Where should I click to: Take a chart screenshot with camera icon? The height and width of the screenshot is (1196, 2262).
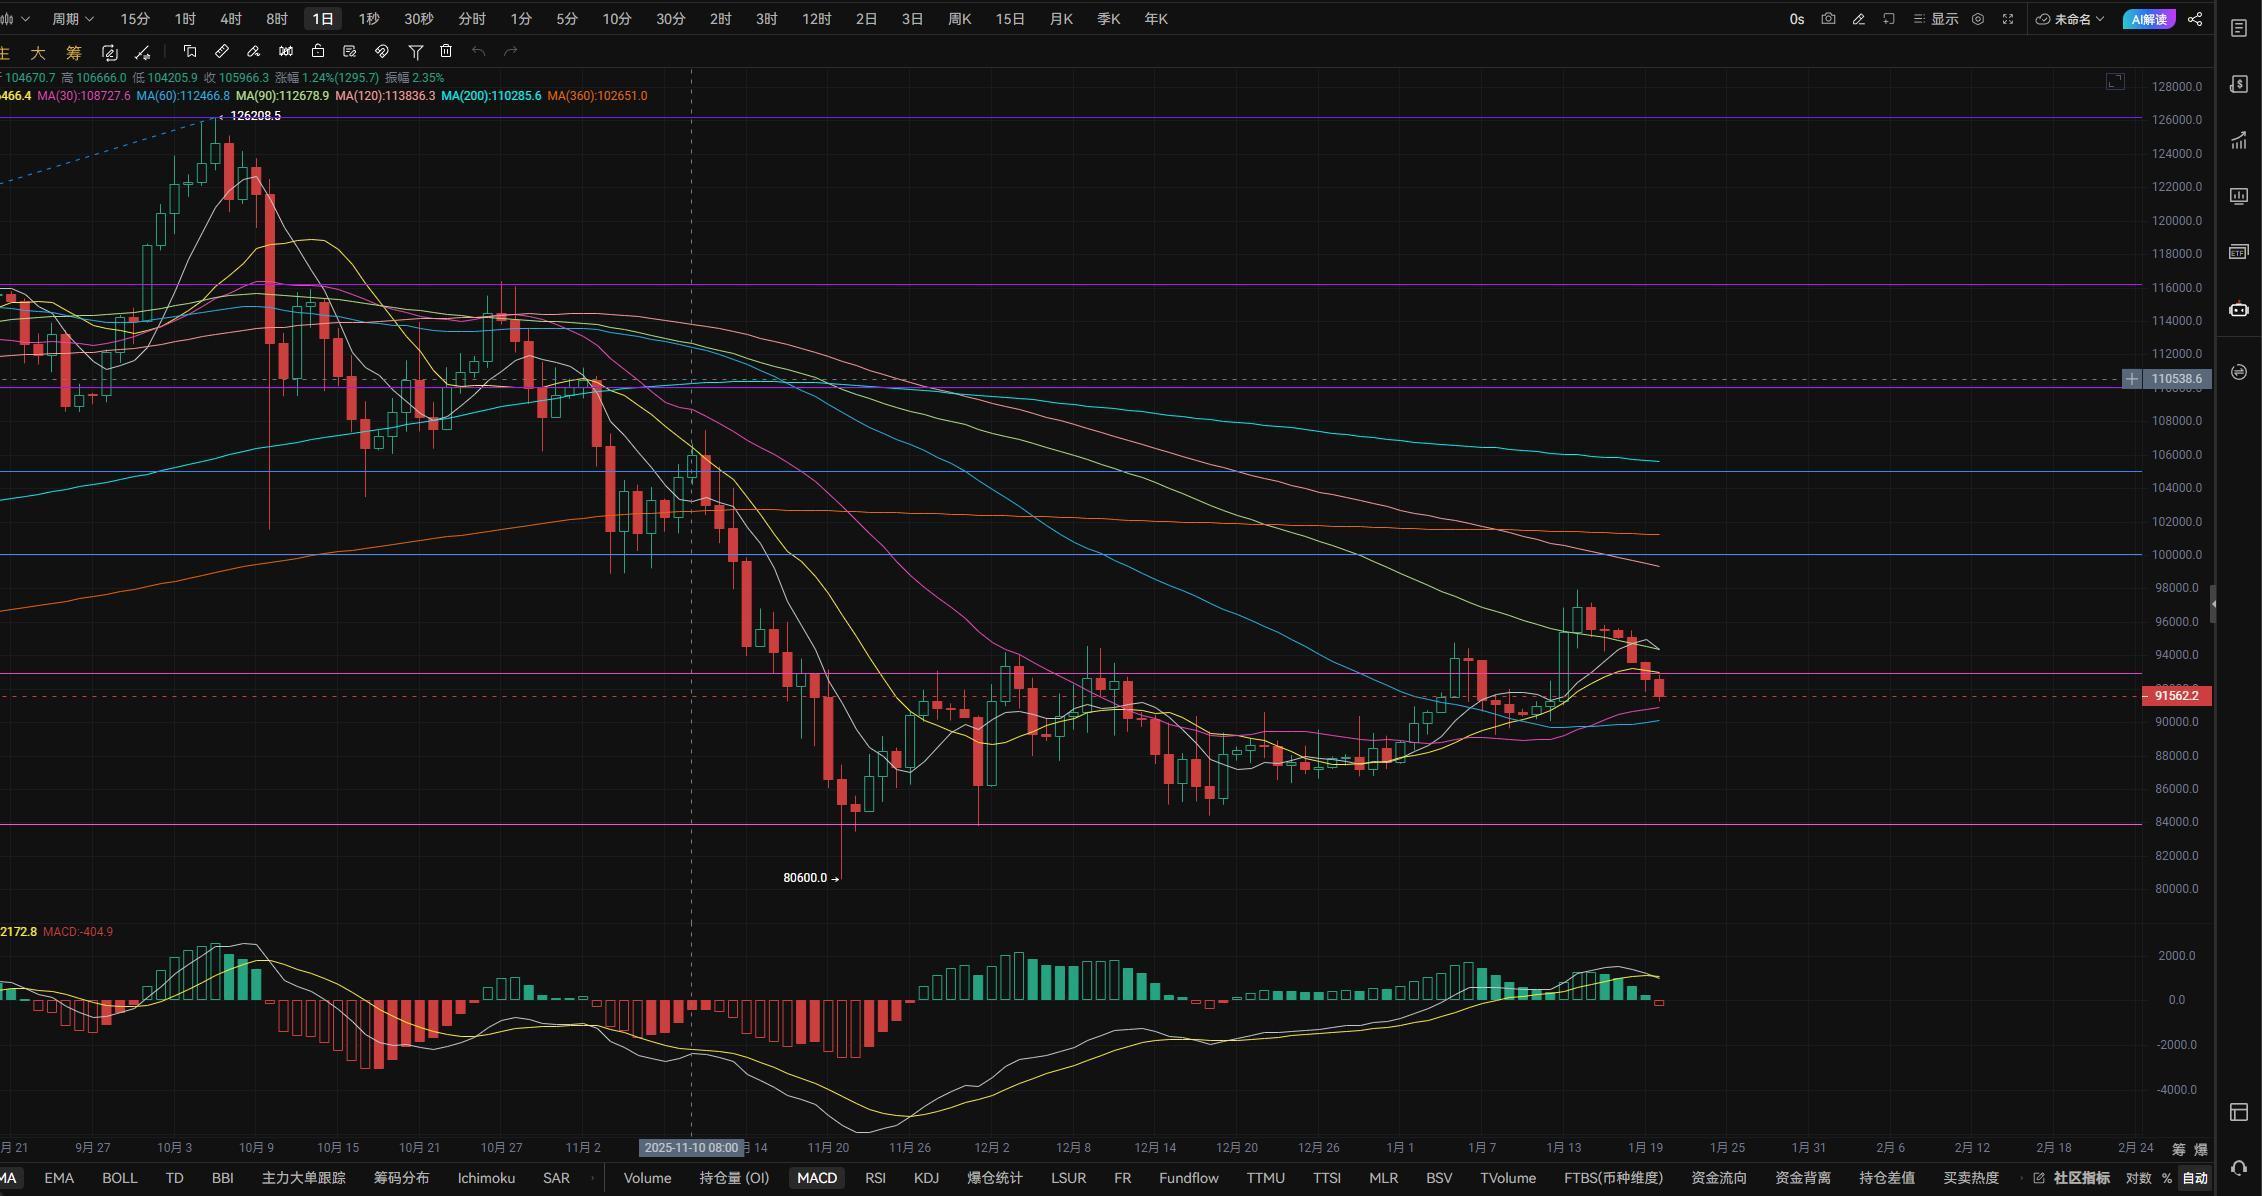pyautogui.click(x=1828, y=19)
